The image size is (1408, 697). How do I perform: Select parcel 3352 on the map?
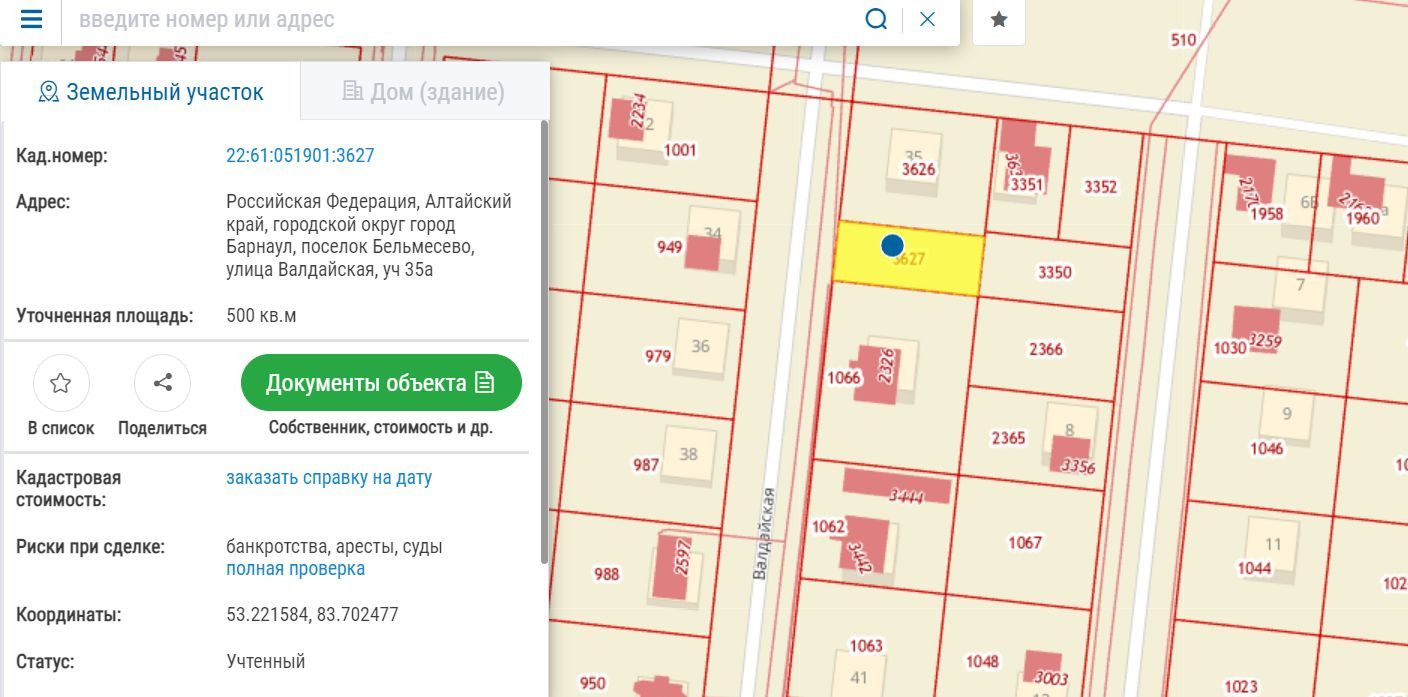coord(1100,187)
